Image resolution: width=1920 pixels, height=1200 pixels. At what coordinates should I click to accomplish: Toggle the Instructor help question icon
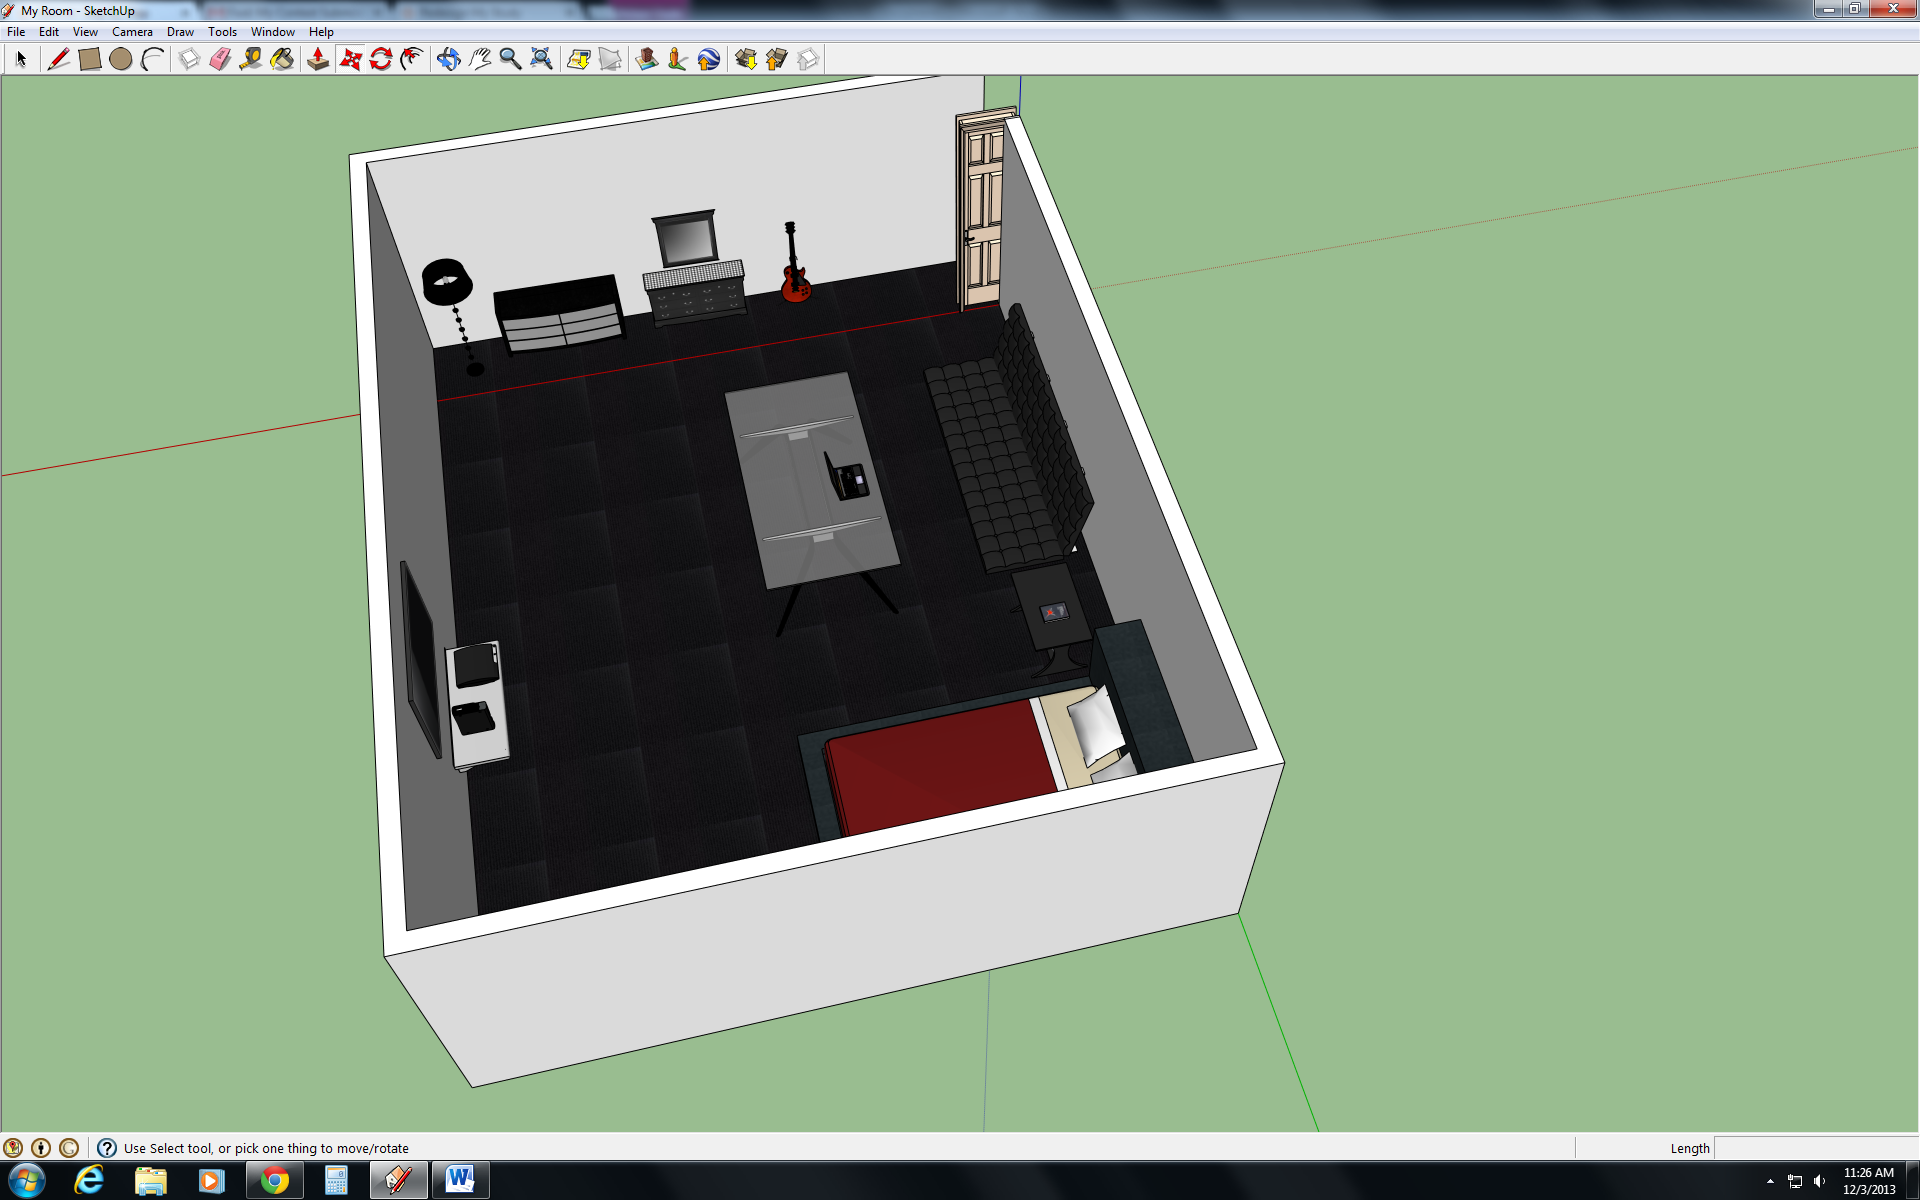click(x=107, y=1148)
